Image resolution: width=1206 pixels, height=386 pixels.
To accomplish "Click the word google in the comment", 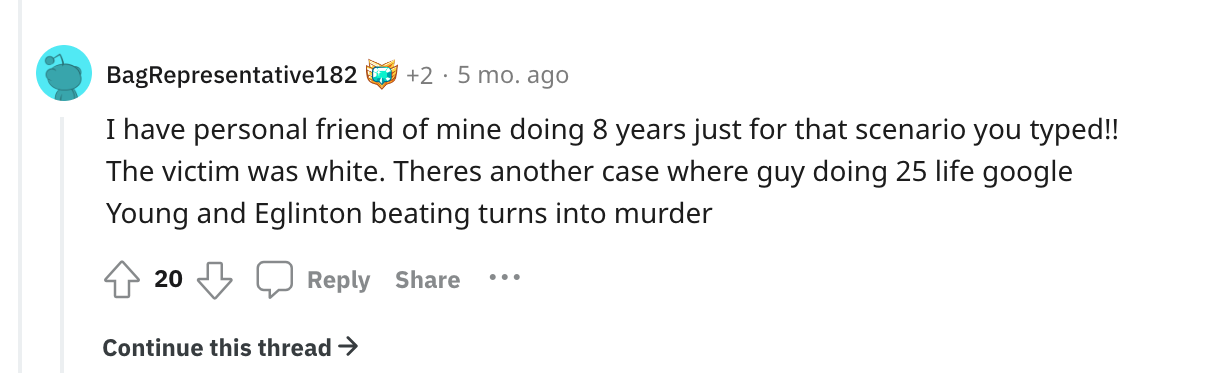I will (1031, 173).
